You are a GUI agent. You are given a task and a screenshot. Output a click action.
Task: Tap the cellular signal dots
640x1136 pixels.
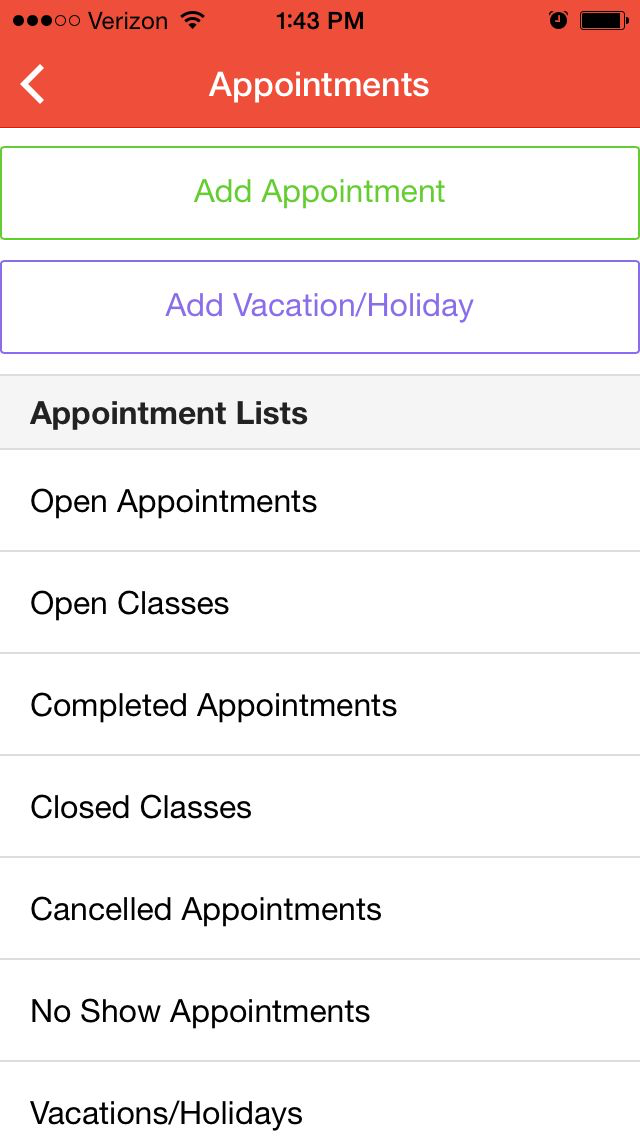tap(46, 20)
